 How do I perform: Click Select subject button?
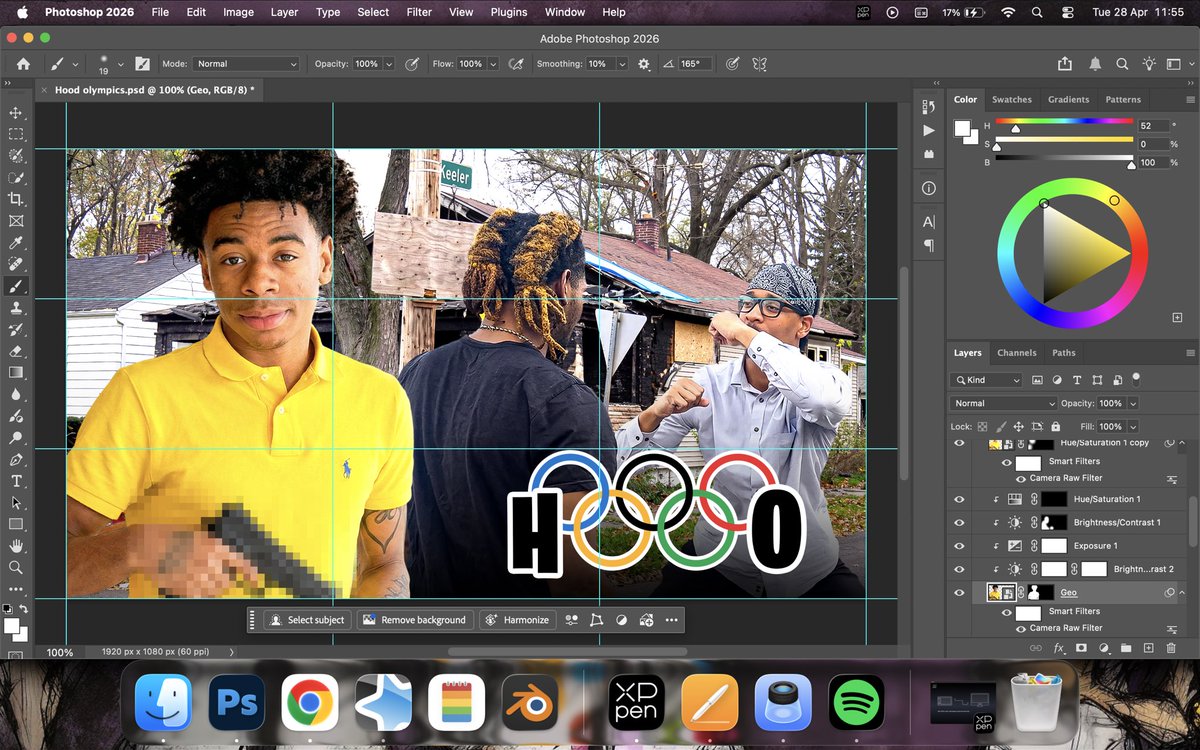point(307,620)
